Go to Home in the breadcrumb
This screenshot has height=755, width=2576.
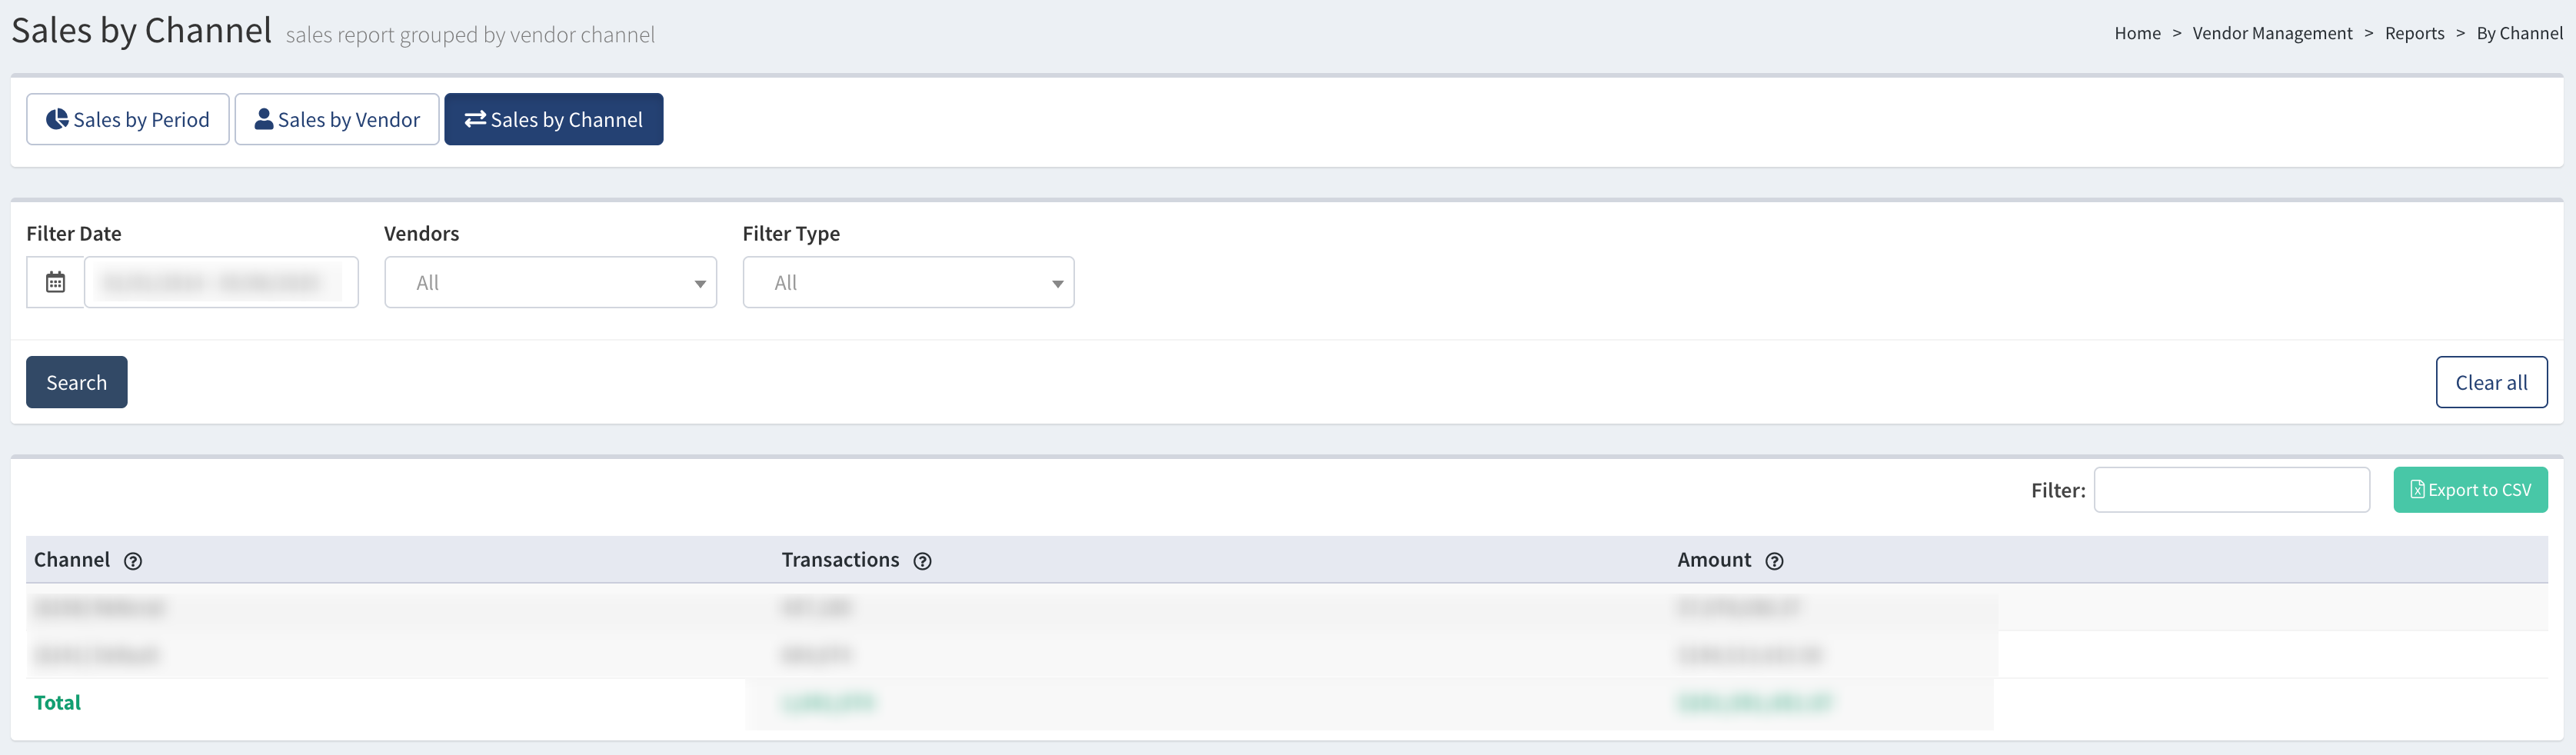click(x=2137, y=33)
